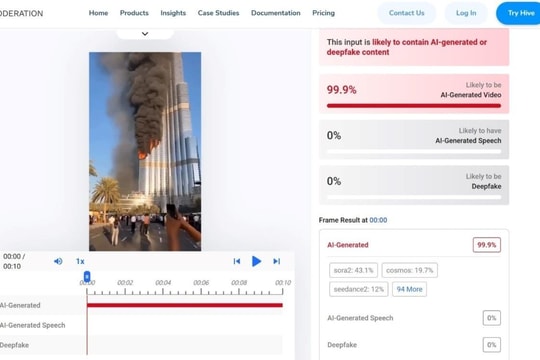Click the Deepfake timeline row label

[14, 345]
